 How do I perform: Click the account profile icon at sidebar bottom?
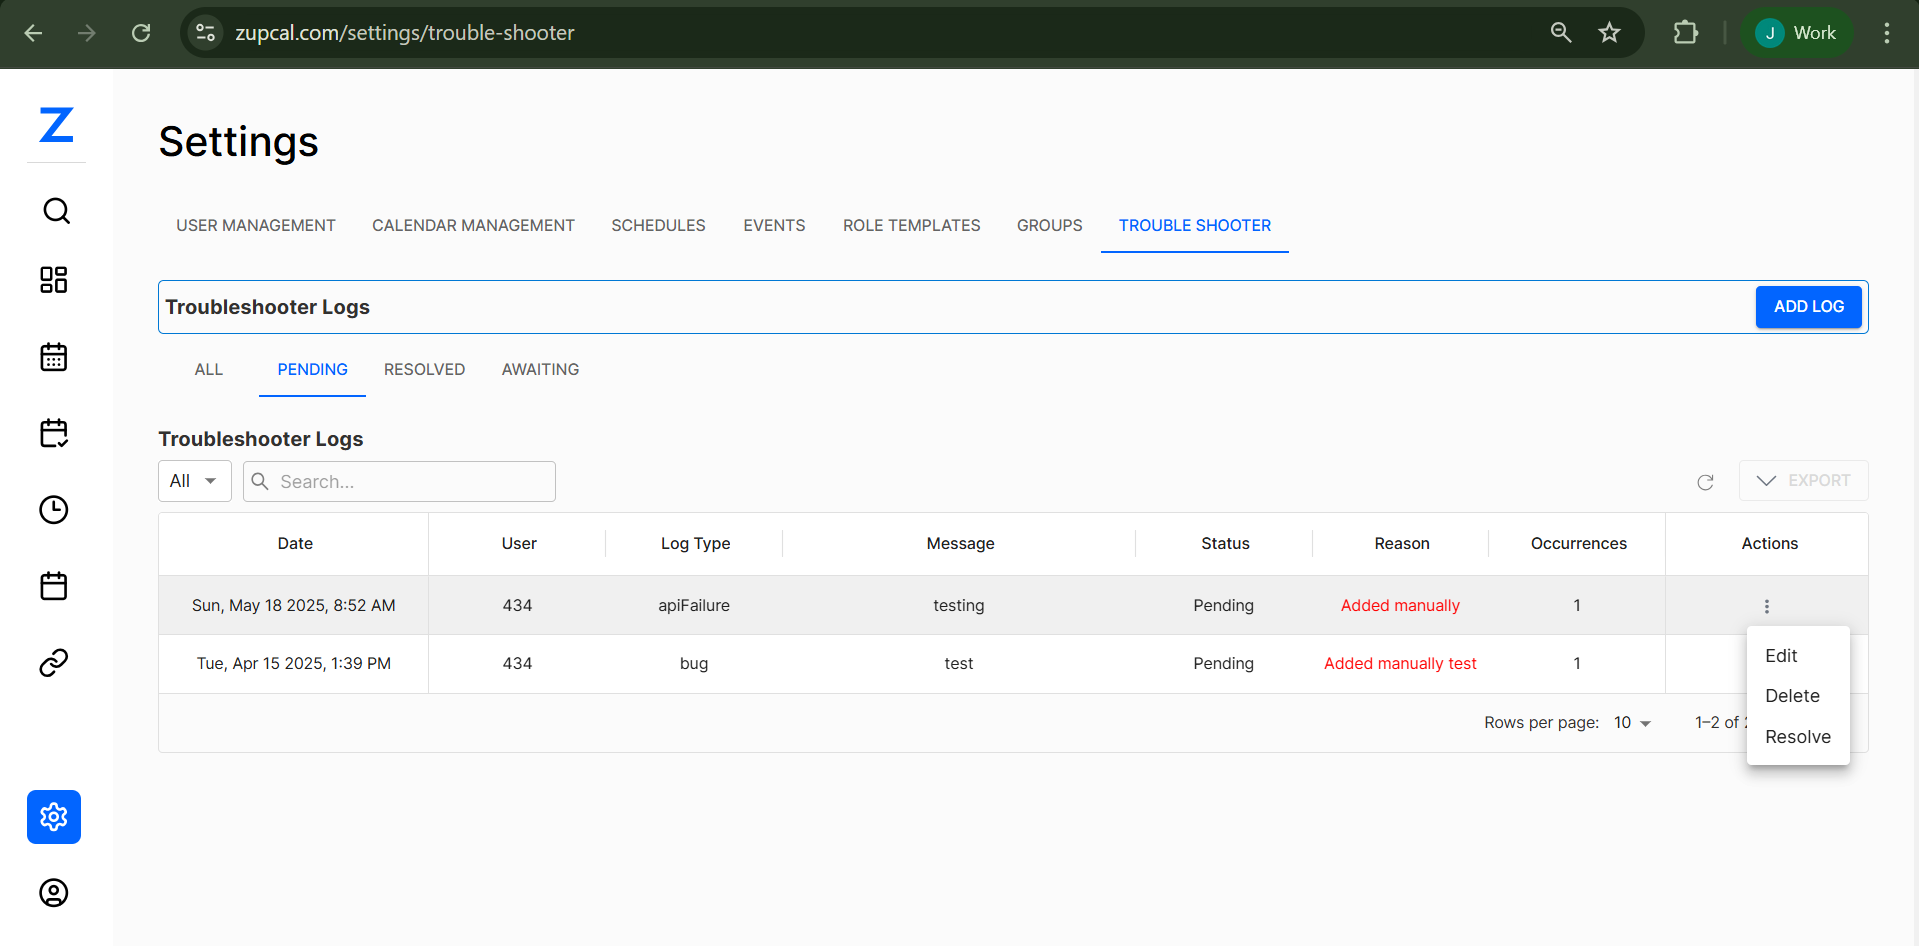coord(54,893)
